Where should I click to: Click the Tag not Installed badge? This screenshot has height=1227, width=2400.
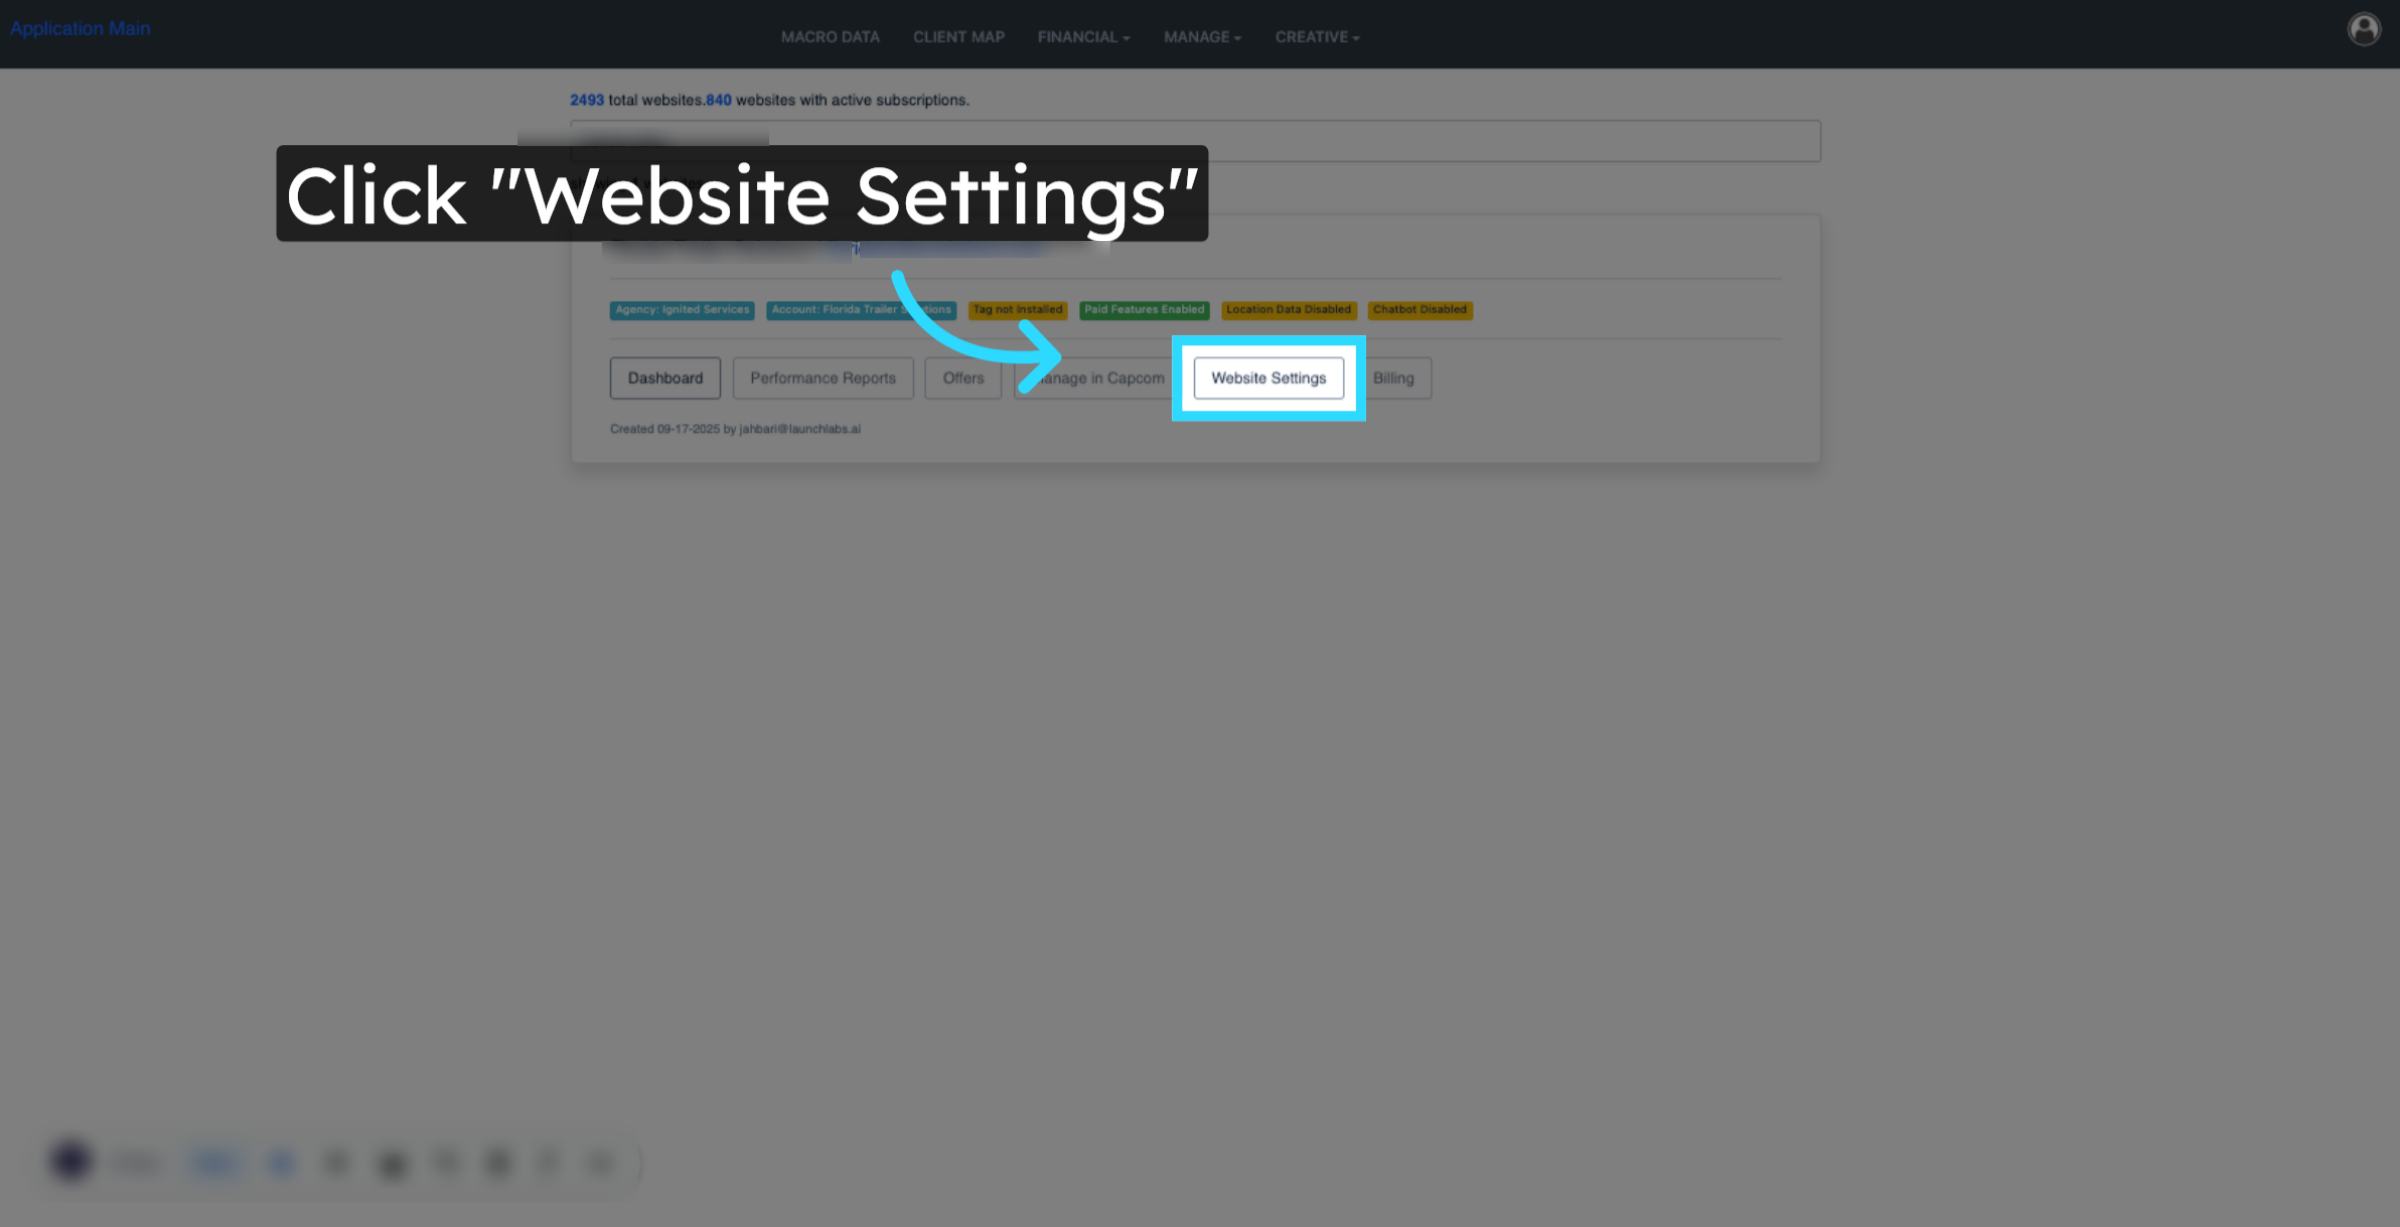pos(1017,310)
